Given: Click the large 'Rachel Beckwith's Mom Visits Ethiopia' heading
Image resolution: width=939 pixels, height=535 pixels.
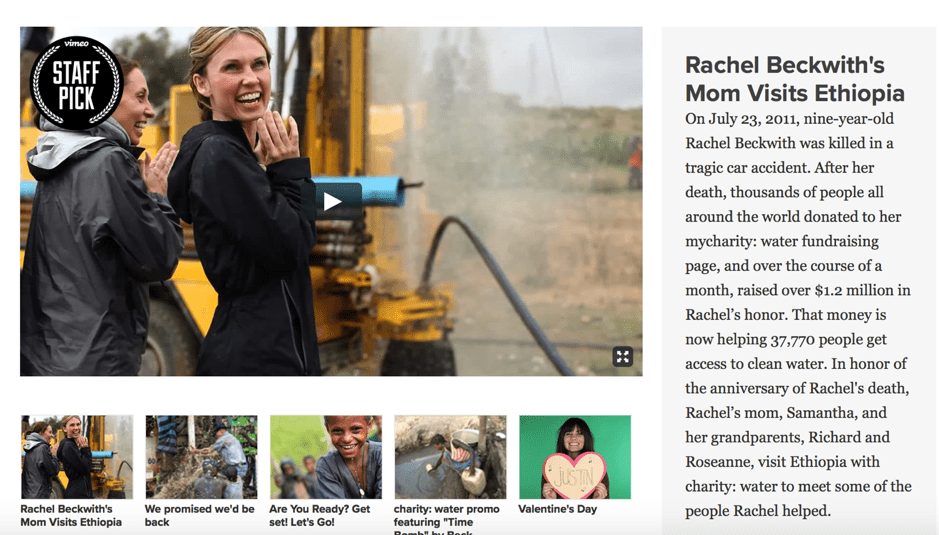Looking at the screenshot, I should pos(795,79).
